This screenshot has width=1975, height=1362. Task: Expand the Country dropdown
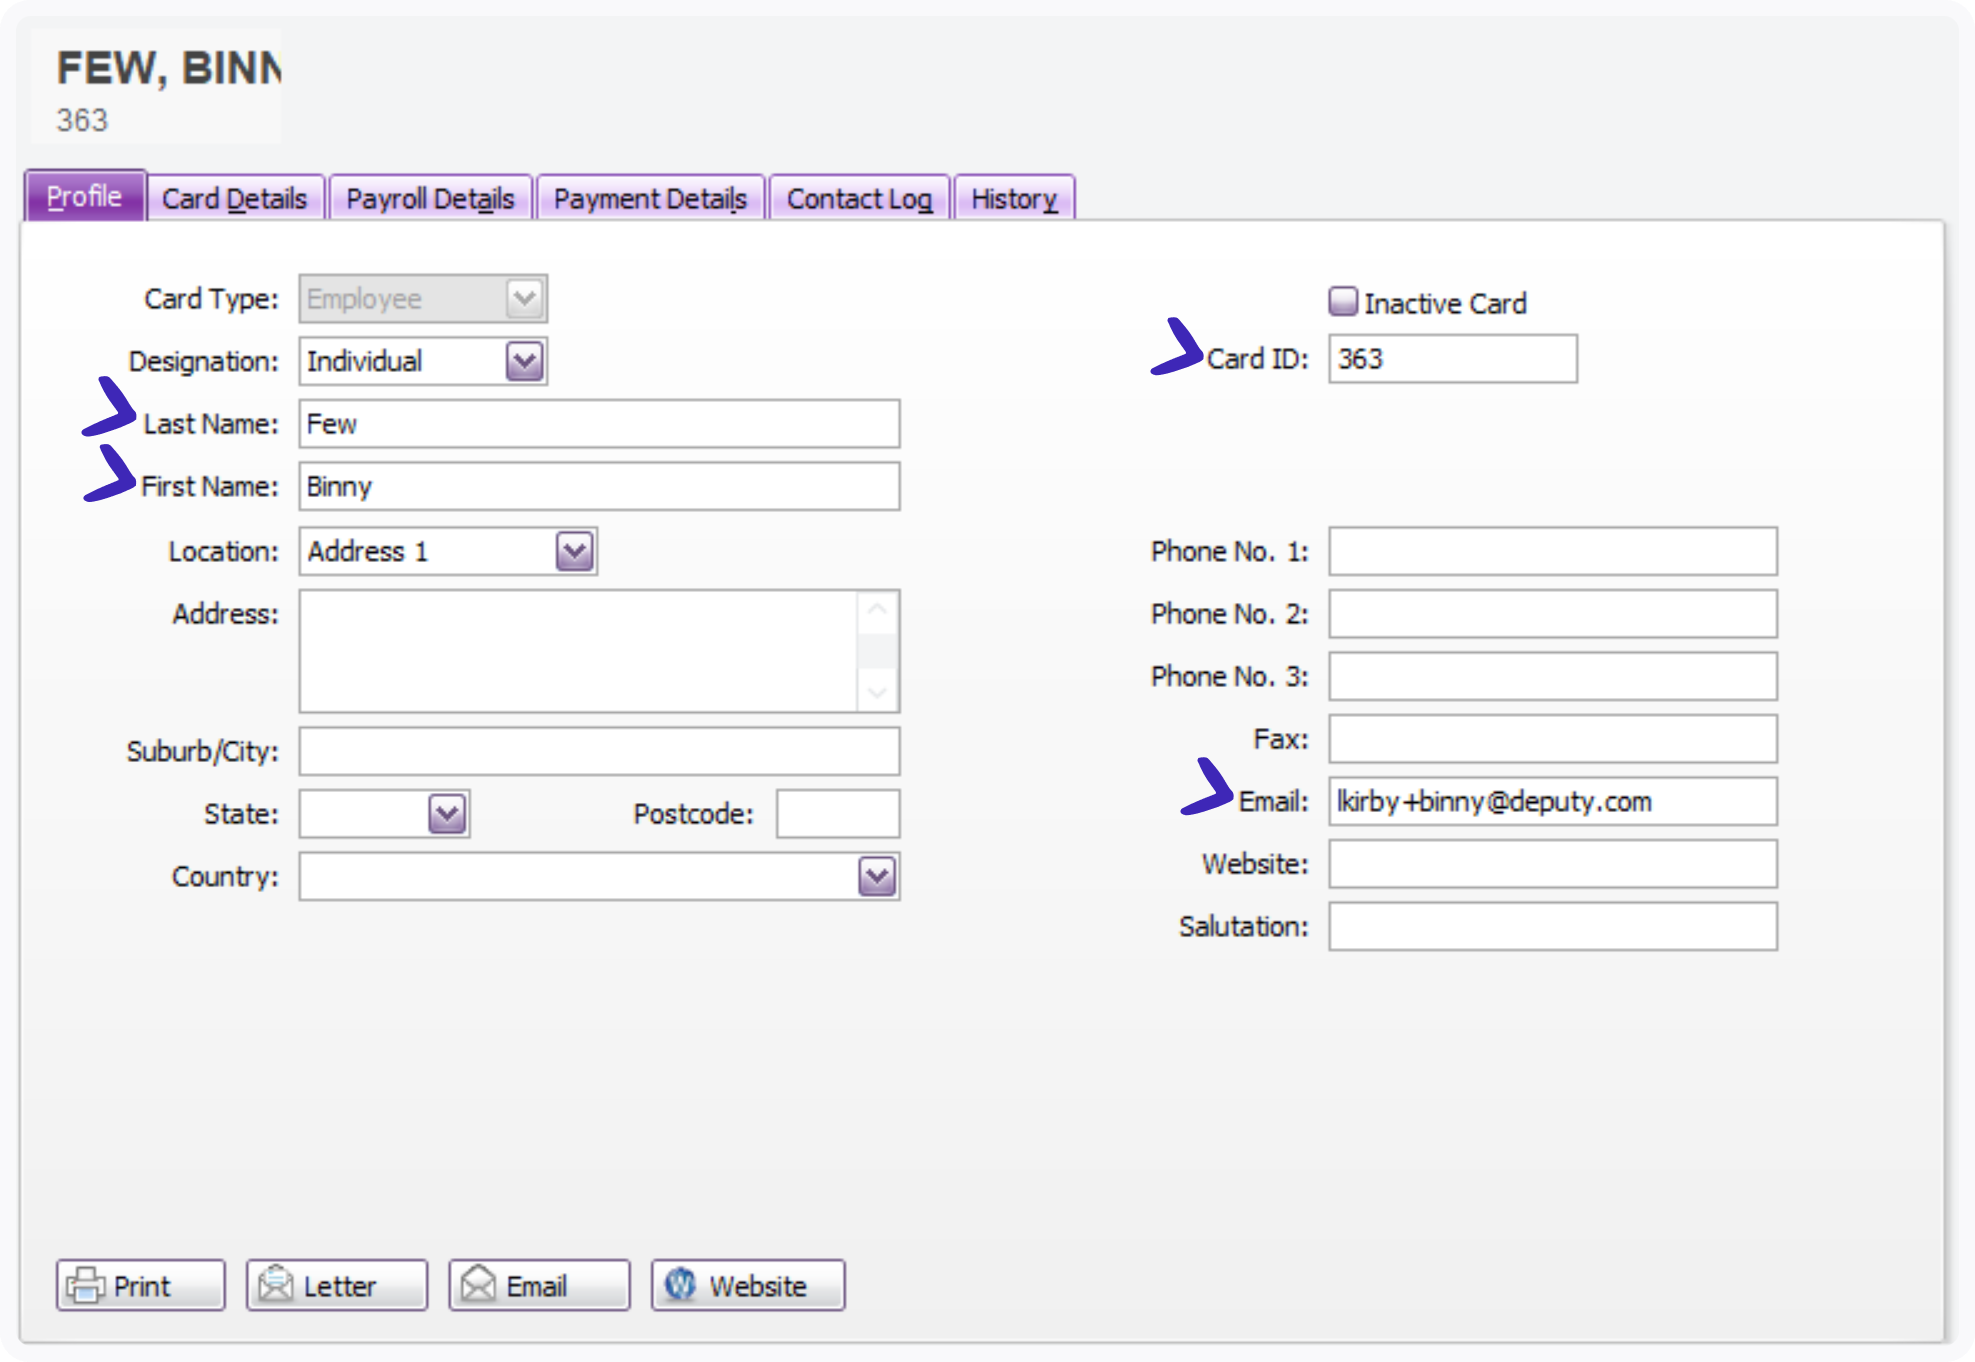tap(875, 876)
